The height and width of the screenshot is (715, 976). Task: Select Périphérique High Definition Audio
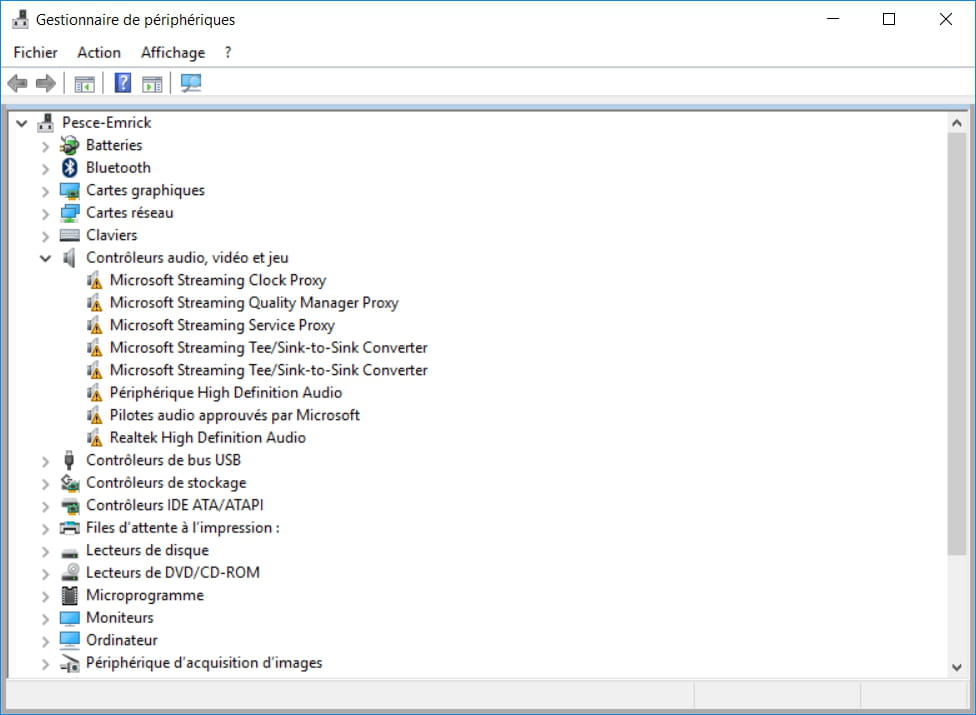[x=226, y=393]
